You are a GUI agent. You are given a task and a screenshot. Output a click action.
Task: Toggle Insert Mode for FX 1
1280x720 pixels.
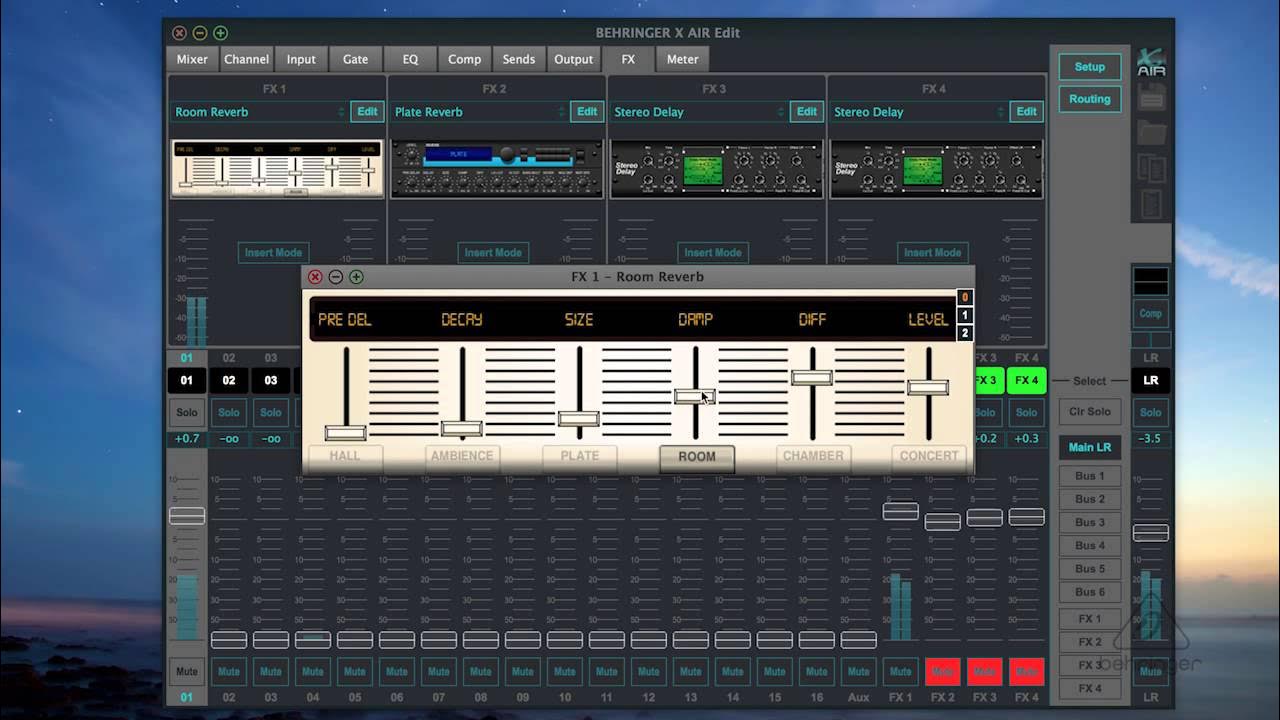pyautogui.click(x=273, y=253)
